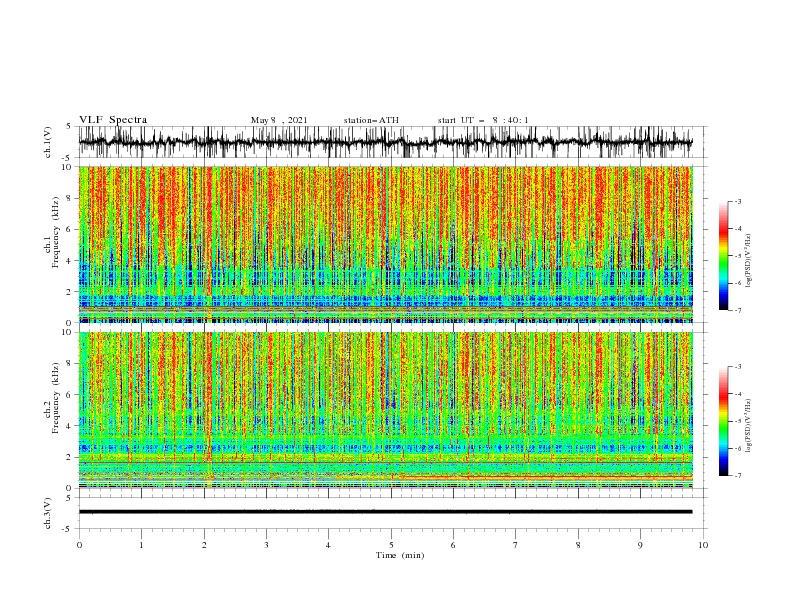Viewport: 792px width, 612px height.
Task: Click the ch.1 frequency axis "6" tick label
Action: coord(70,229)
